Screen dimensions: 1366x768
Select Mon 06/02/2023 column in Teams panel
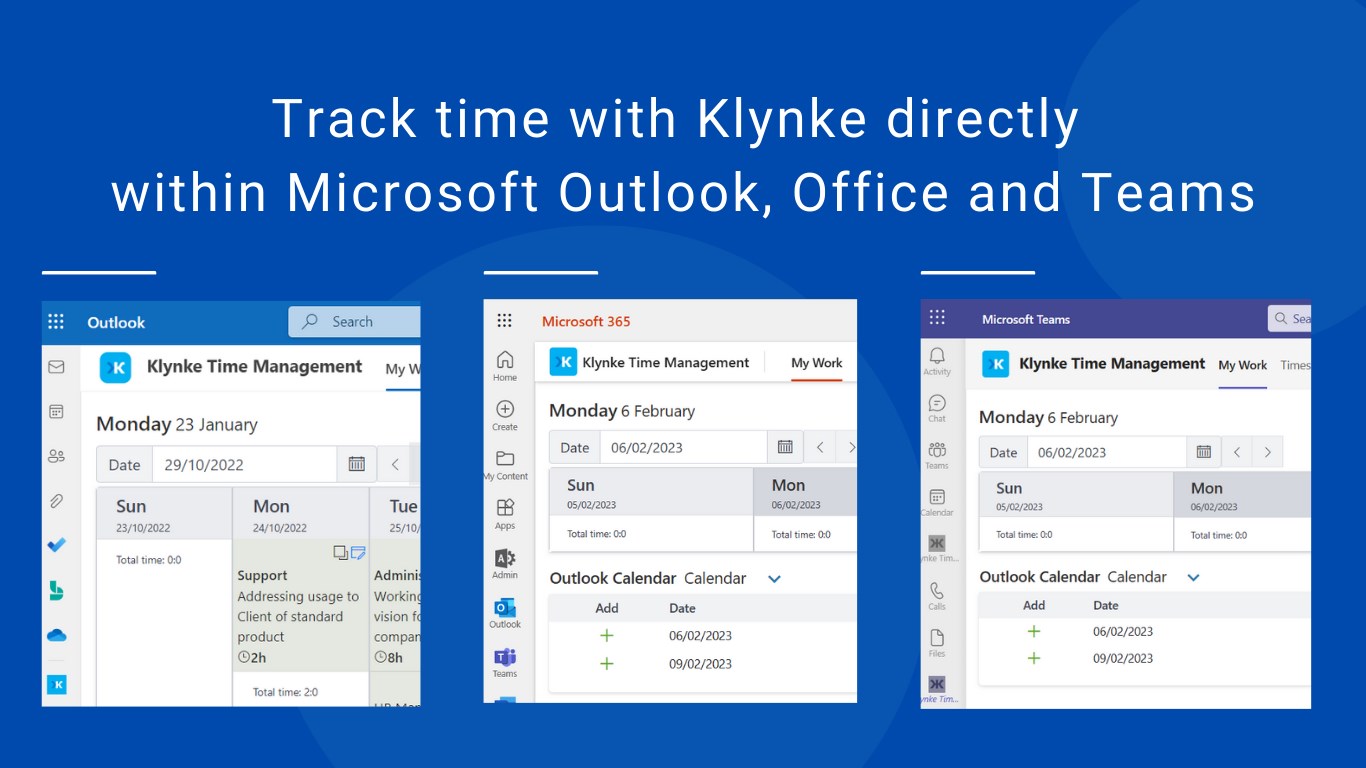tap(1243, 495)
